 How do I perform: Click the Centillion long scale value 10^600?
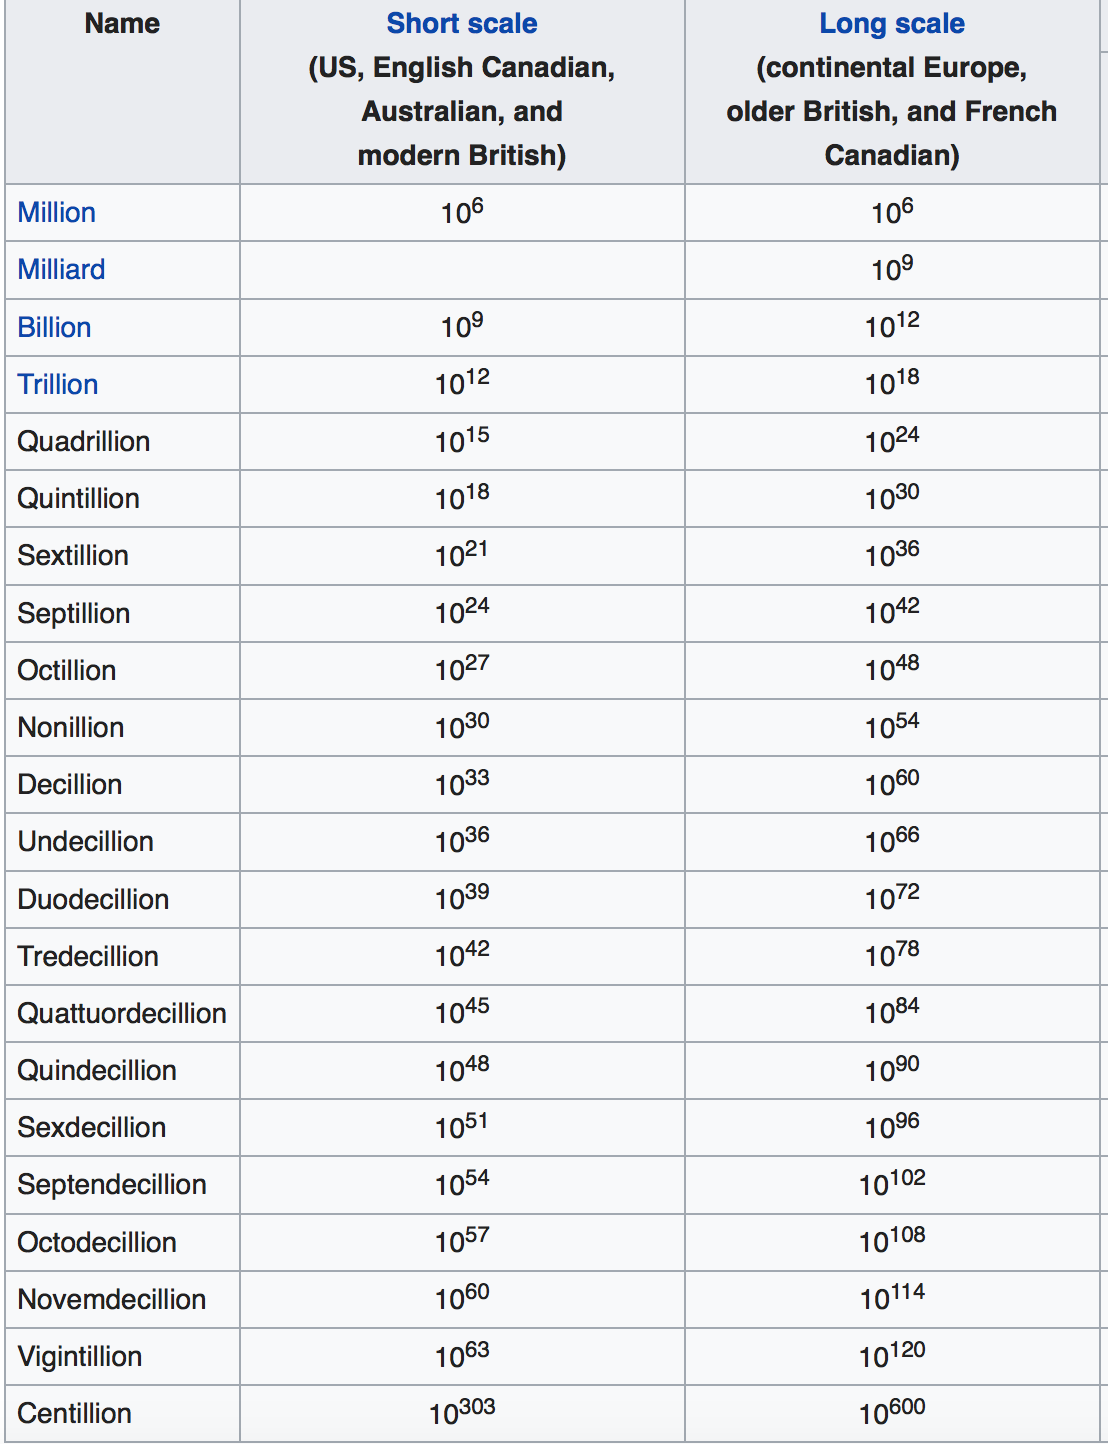[891, 1411]
